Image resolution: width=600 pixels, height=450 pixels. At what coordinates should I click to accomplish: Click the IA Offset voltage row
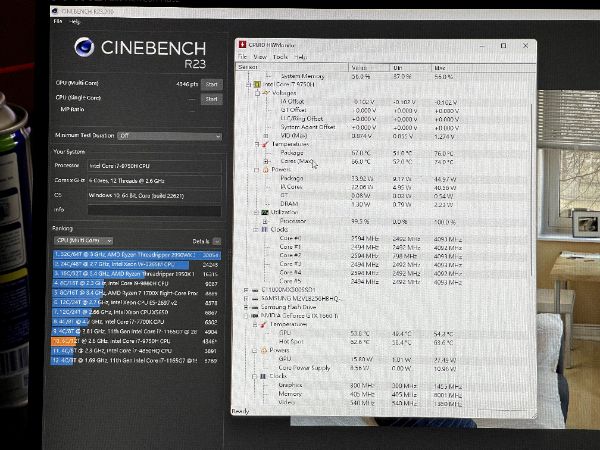coord(385,102)
